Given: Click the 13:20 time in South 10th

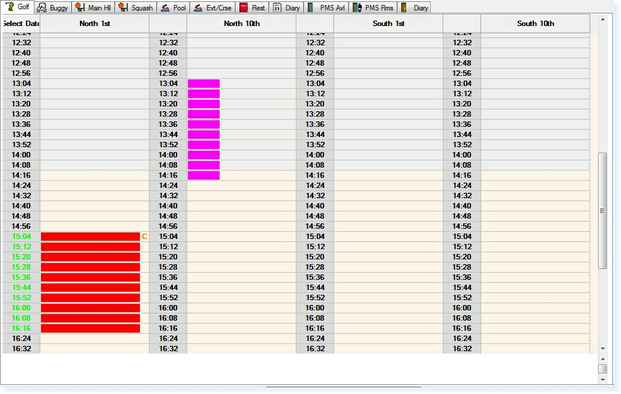Looking at the screenshot, I should tap(462, 104).
